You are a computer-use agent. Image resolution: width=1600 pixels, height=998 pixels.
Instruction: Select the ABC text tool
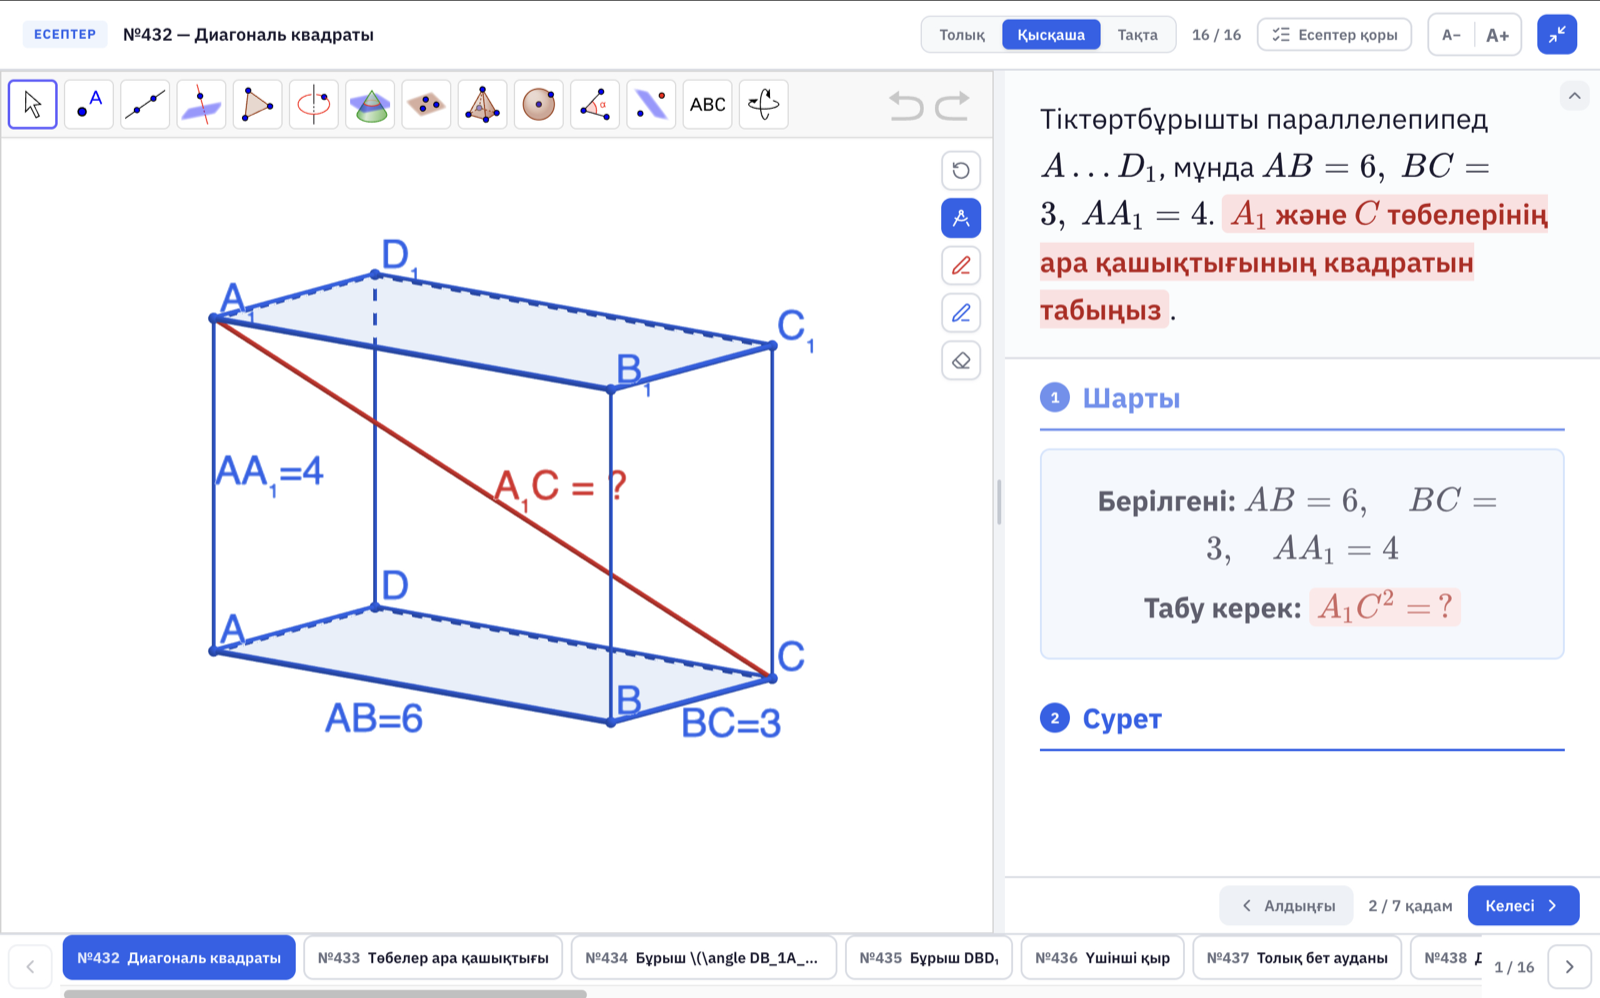pos(707,104)
